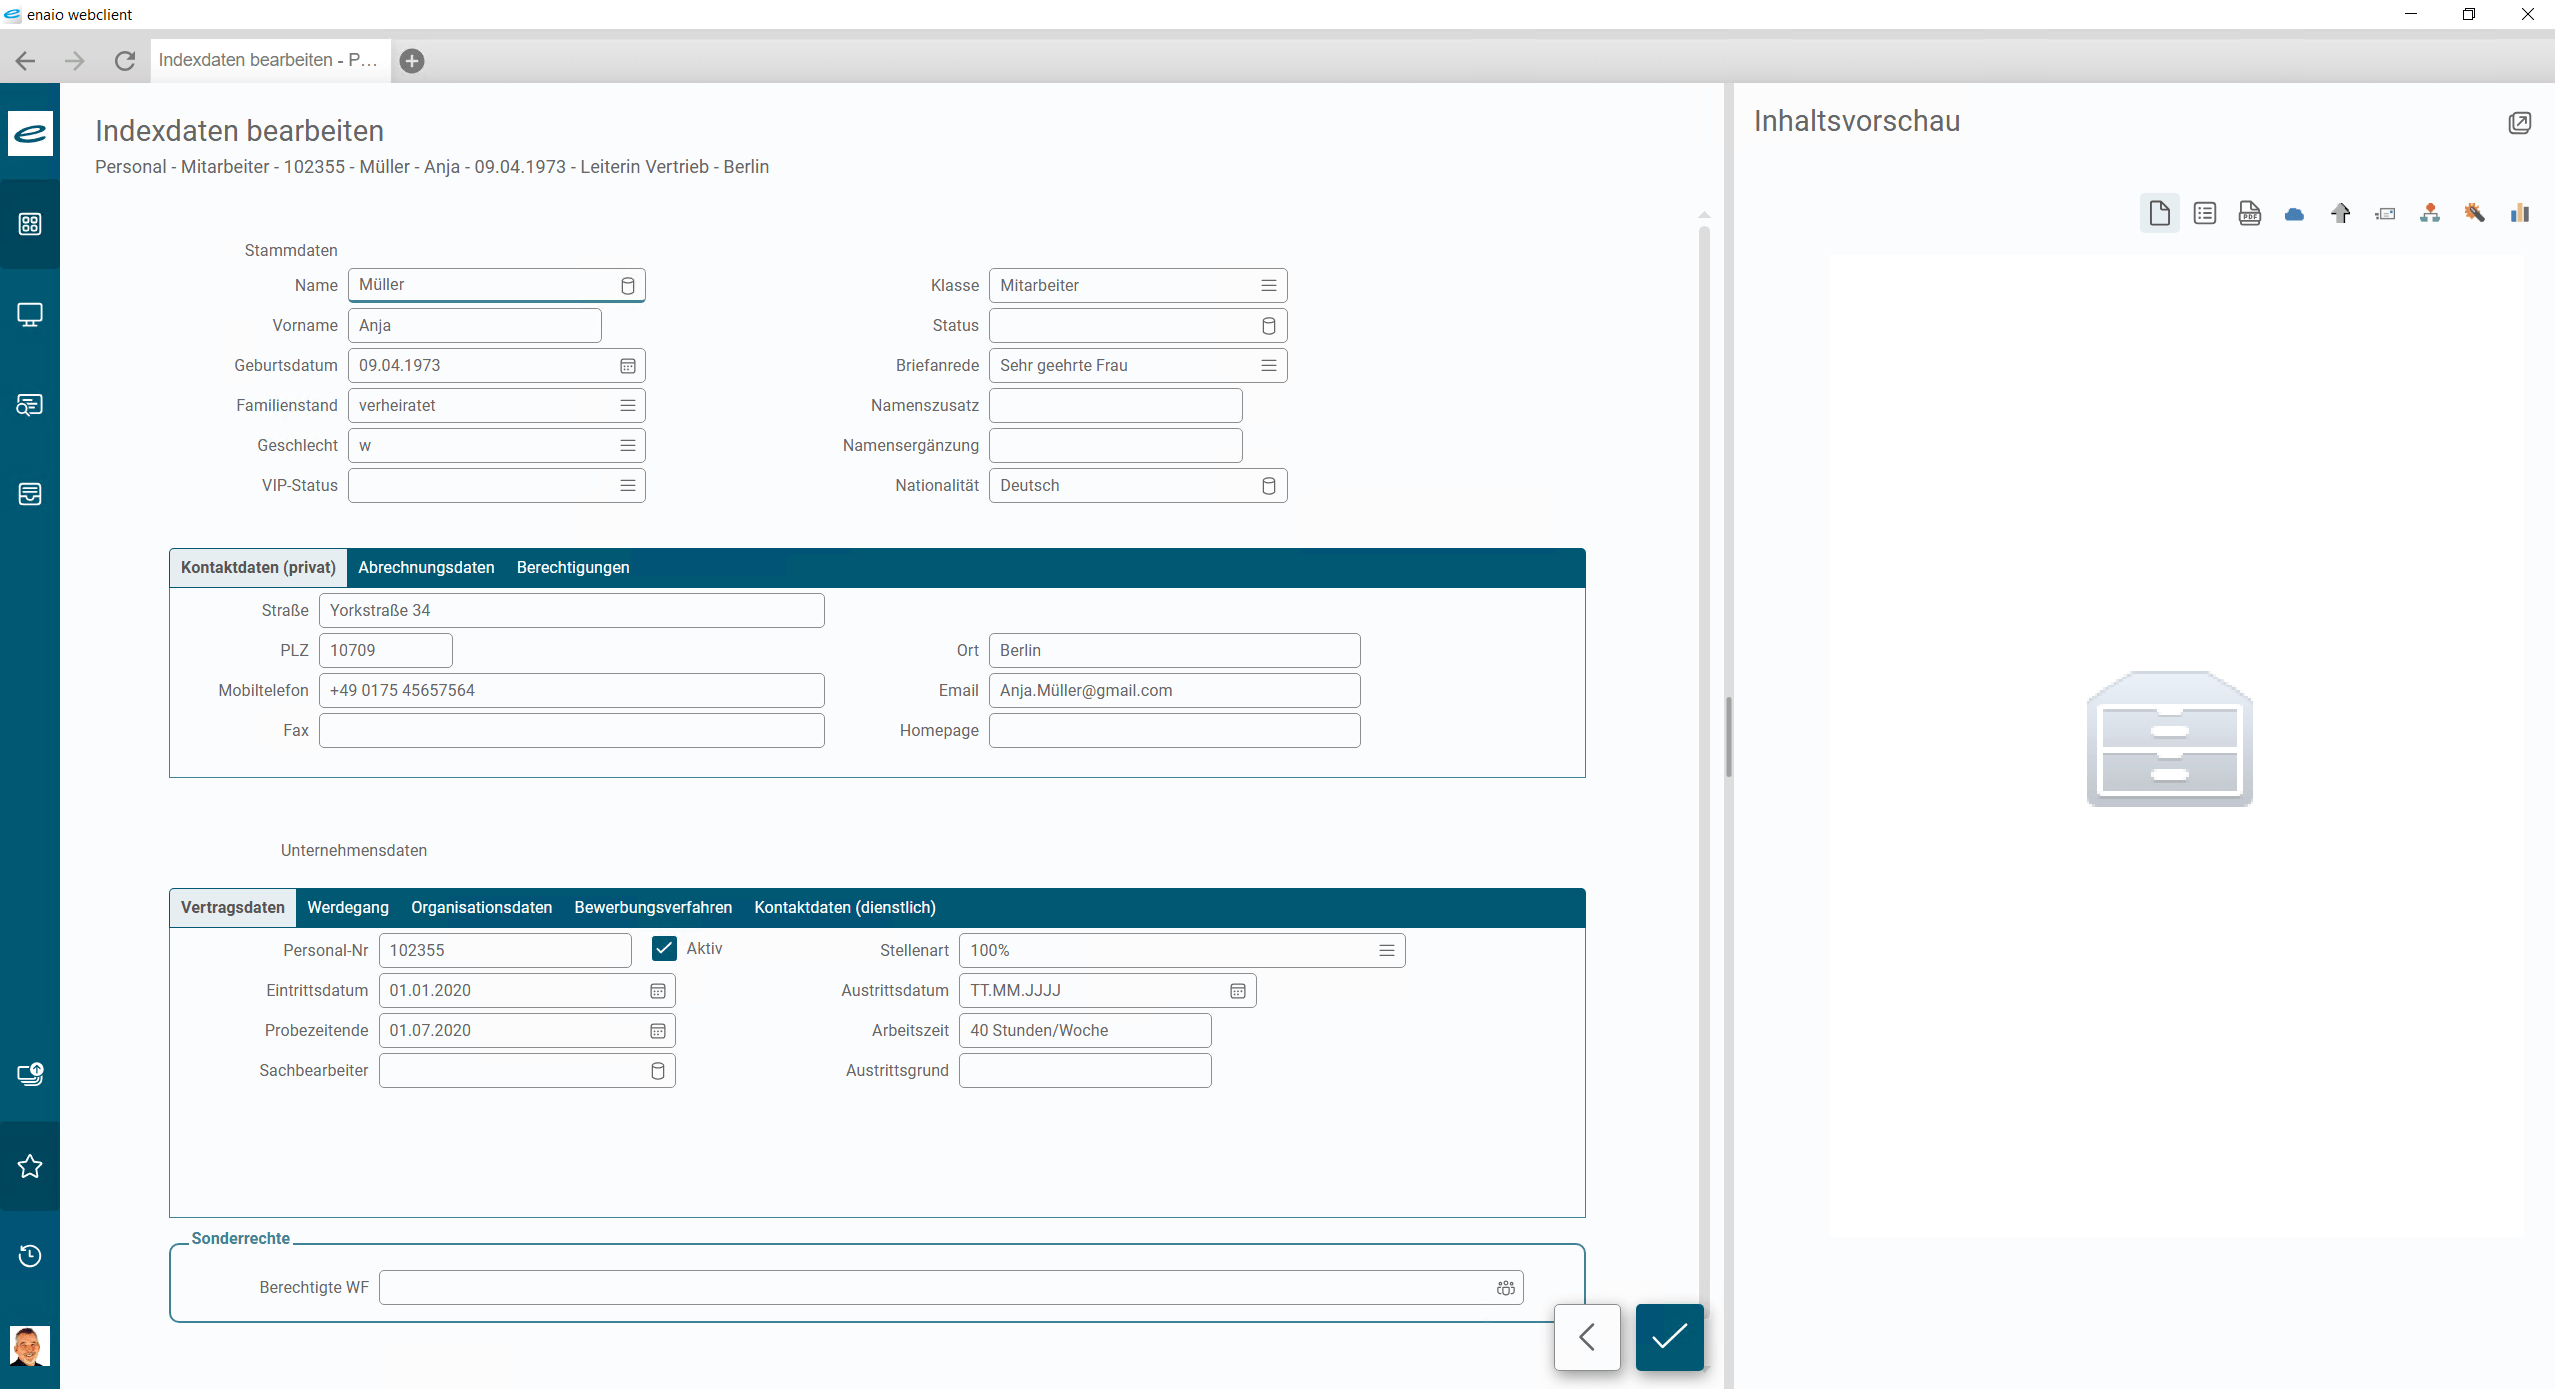Click the list view icon in preview toolbar
2555x1389 pixels.
pyautogui.click(x=2204, y=213)
